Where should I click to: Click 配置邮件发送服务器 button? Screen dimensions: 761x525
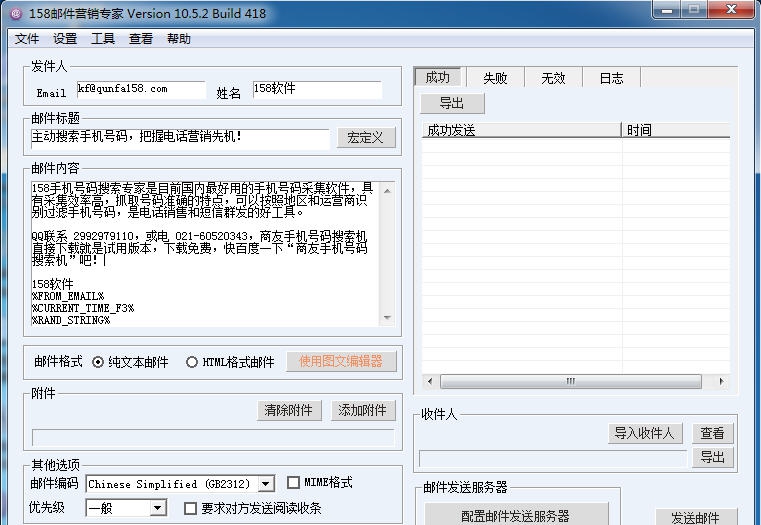pyautogui.click(x=516, y=514)
